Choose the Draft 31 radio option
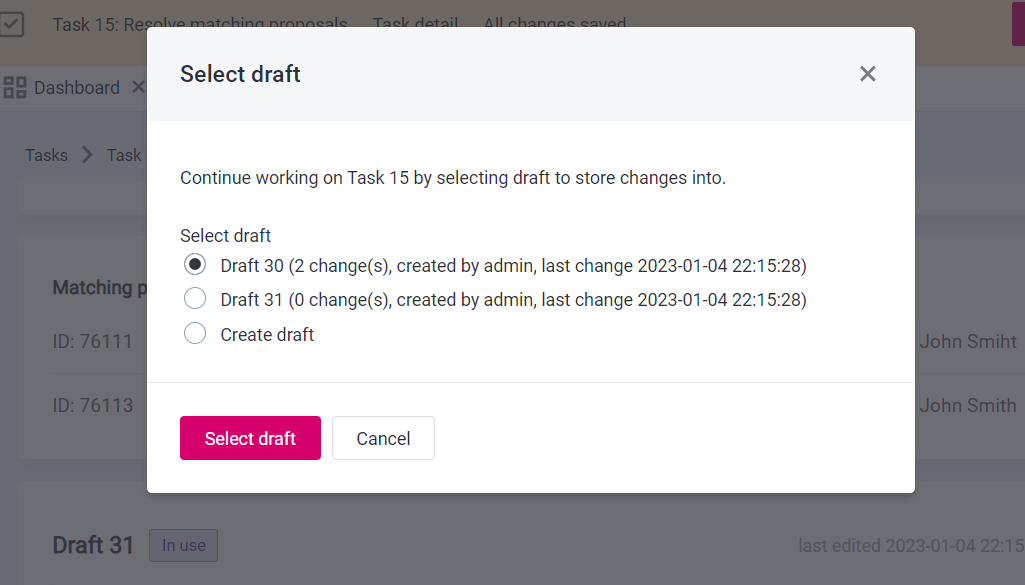Image resolution: width=1025 pixels, height=585 pixels. click(x=195, y=299)
